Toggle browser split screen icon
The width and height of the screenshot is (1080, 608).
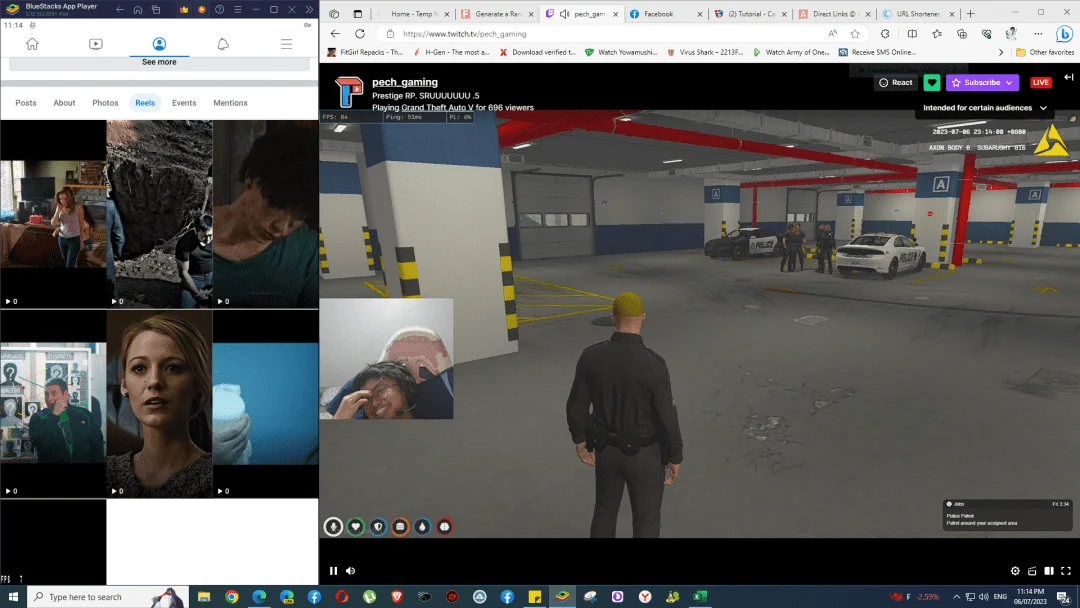pyautogui.click(x=912, y=34)
